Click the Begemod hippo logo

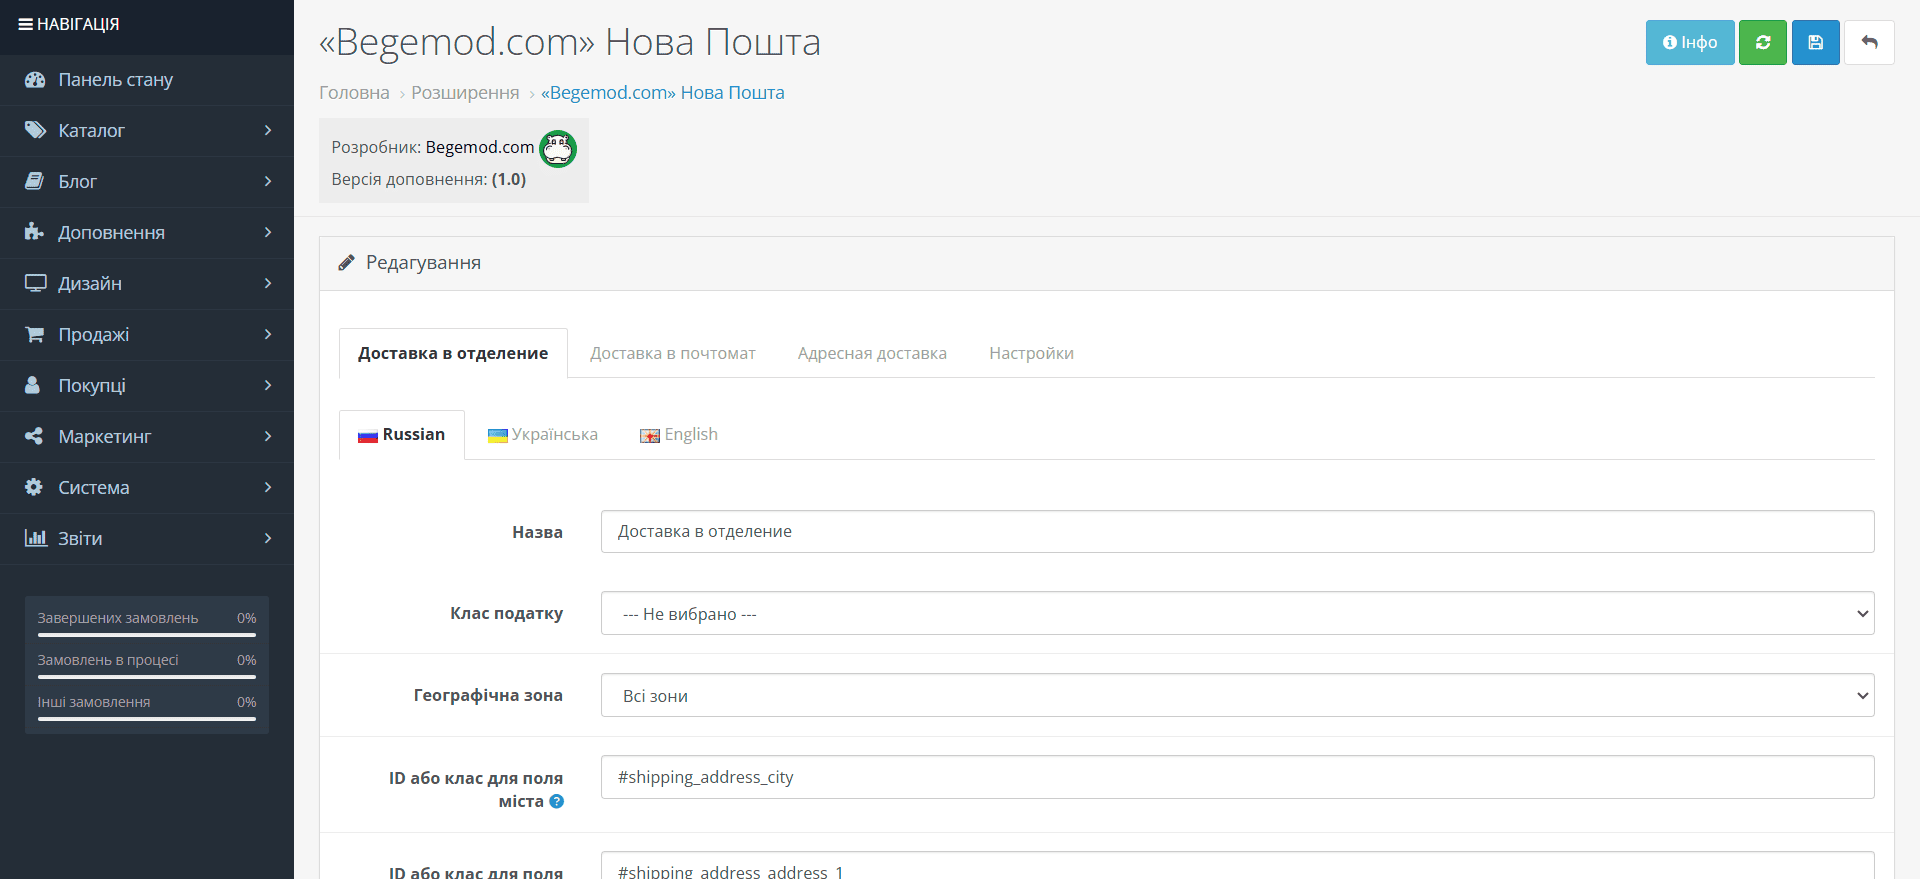[x=558, y=149]
